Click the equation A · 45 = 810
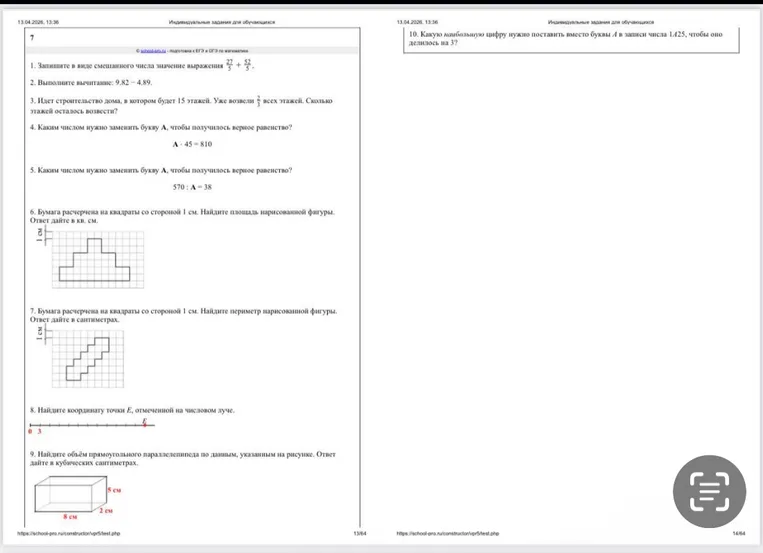This screenshot has width=763, height=553. coord(192,144)
